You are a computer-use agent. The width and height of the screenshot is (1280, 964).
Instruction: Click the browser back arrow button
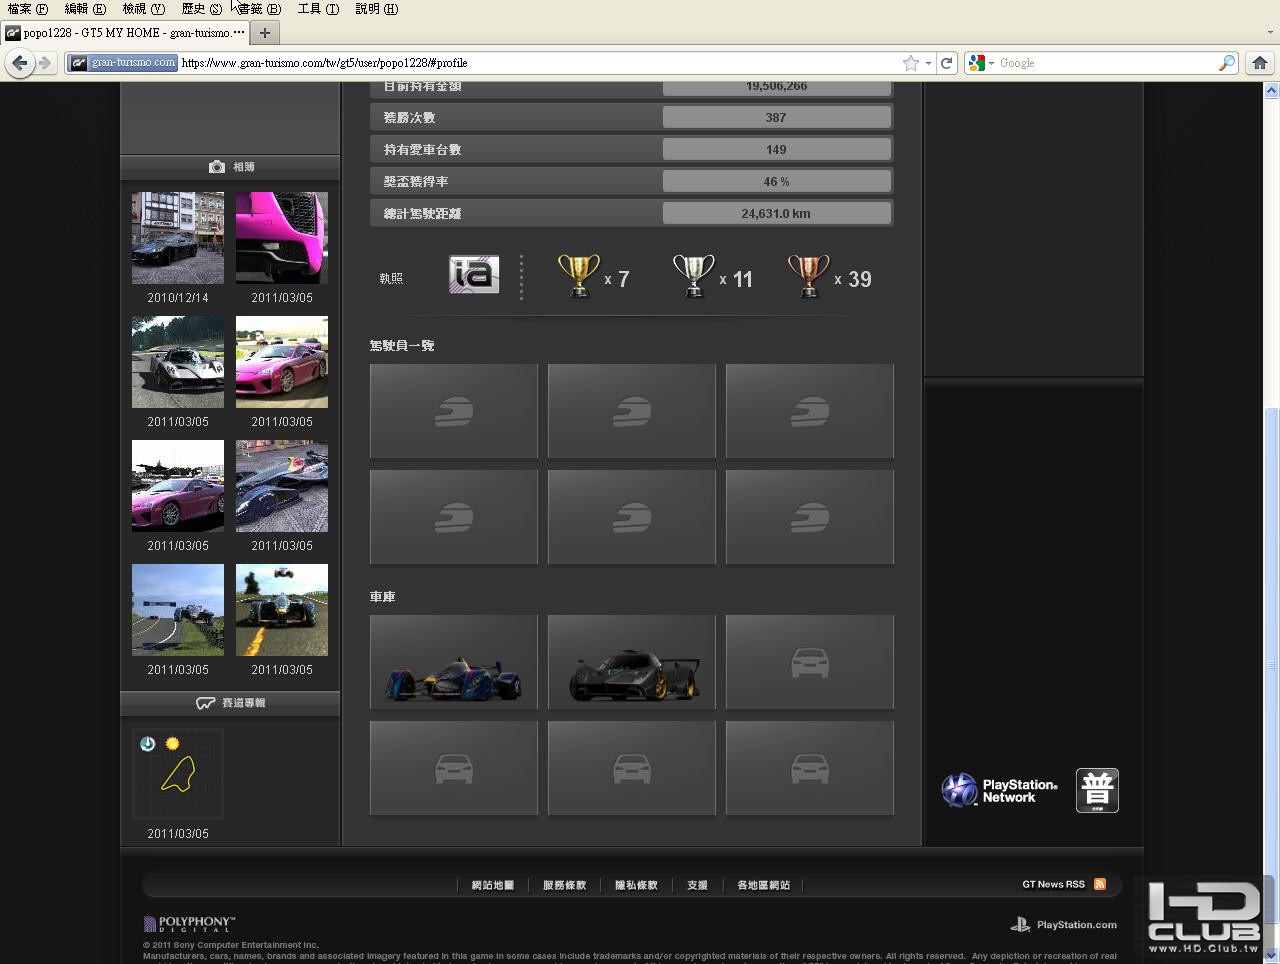point(19,63)
